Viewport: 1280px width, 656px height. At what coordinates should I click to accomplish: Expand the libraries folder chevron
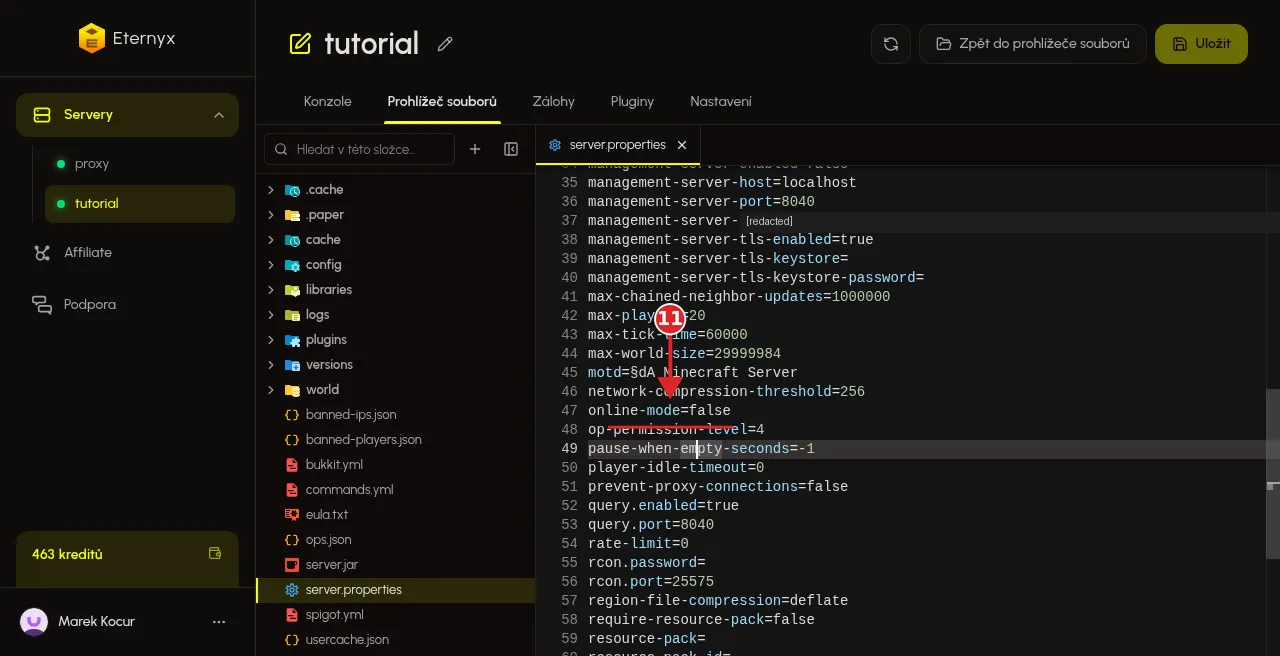[x=270, y=290]
